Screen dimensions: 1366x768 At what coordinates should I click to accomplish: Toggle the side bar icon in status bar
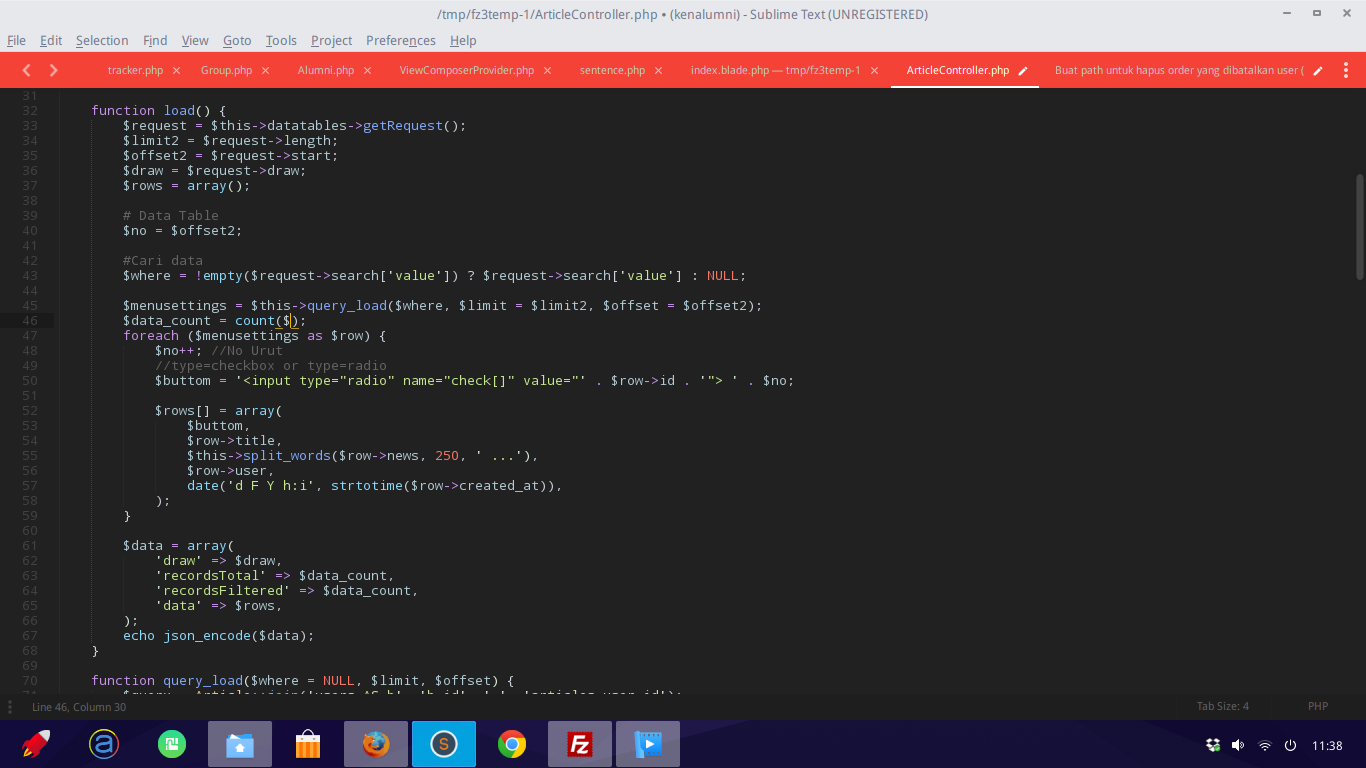(13, 707)
